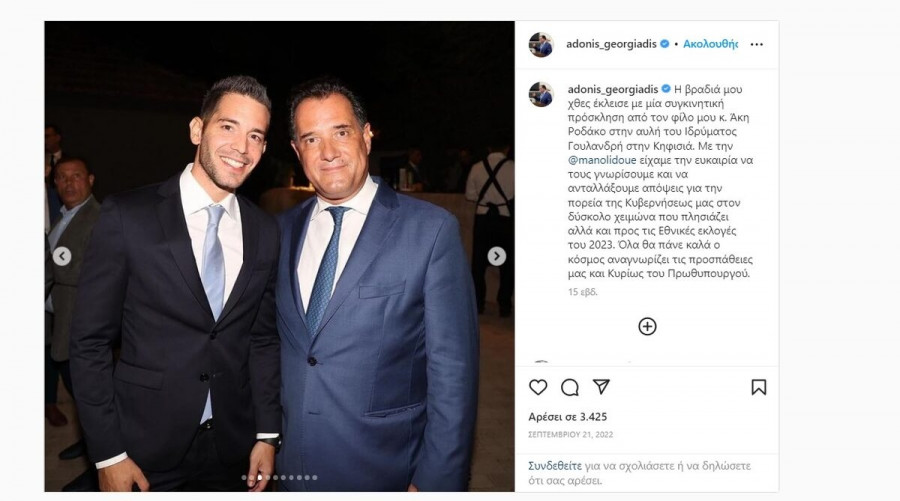The image size is (900, 501).
Task: Click the Συνδεθείτε login link
Action: pos(555,466)
